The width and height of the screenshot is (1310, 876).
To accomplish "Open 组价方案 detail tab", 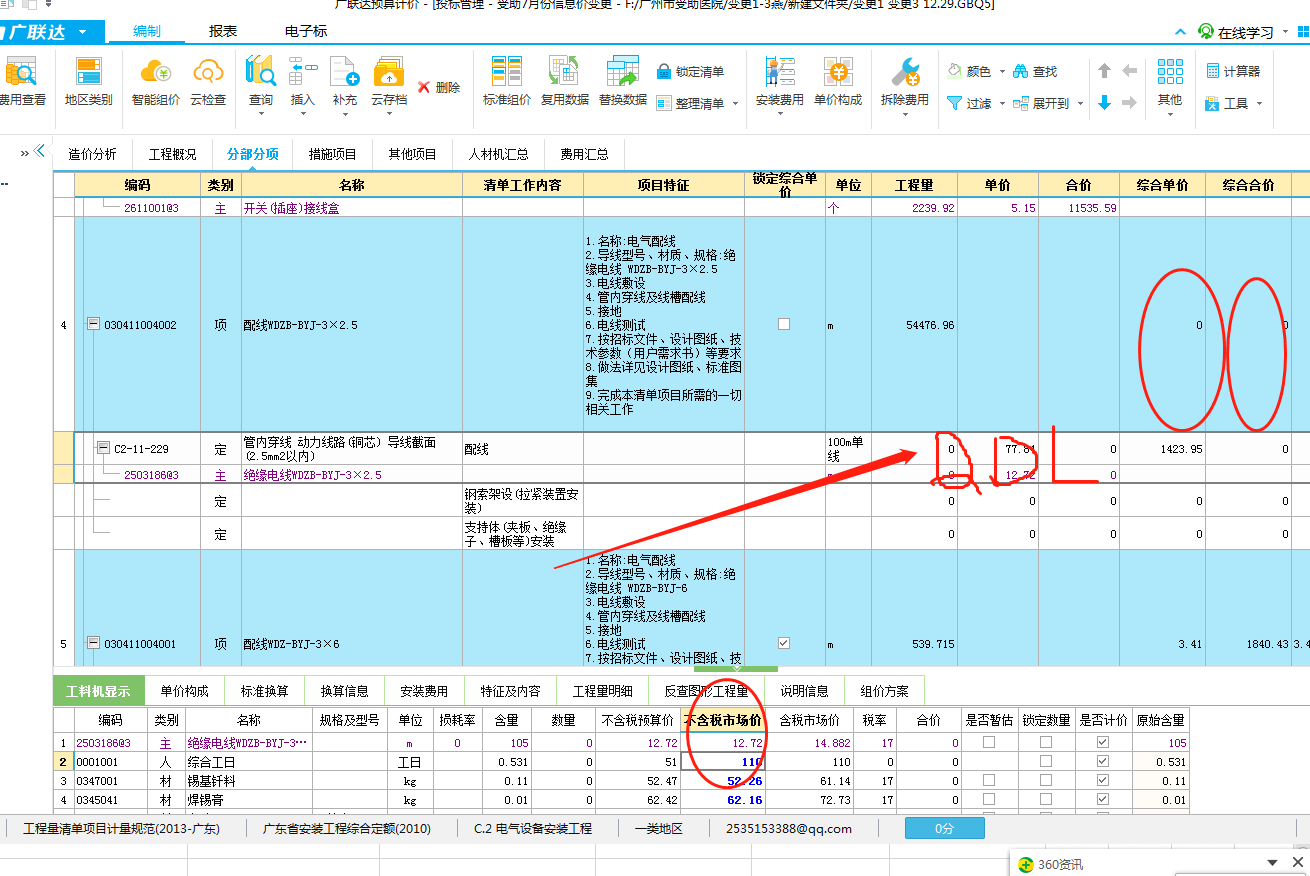I will (885, 691).
